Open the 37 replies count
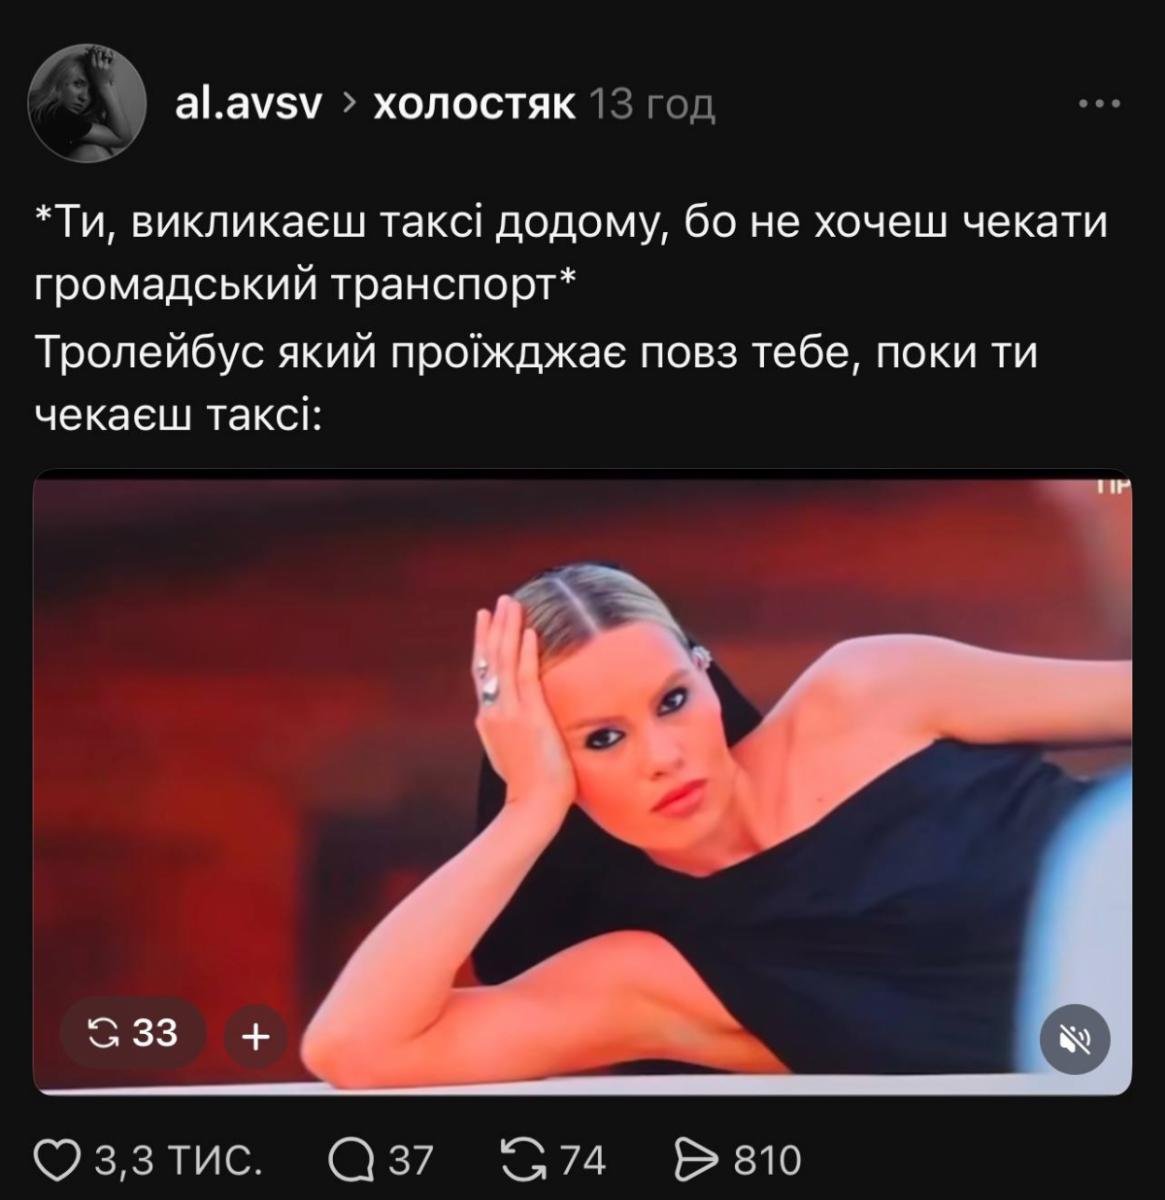The height and width of the screenshot is (1200, 1165). 411,1160
